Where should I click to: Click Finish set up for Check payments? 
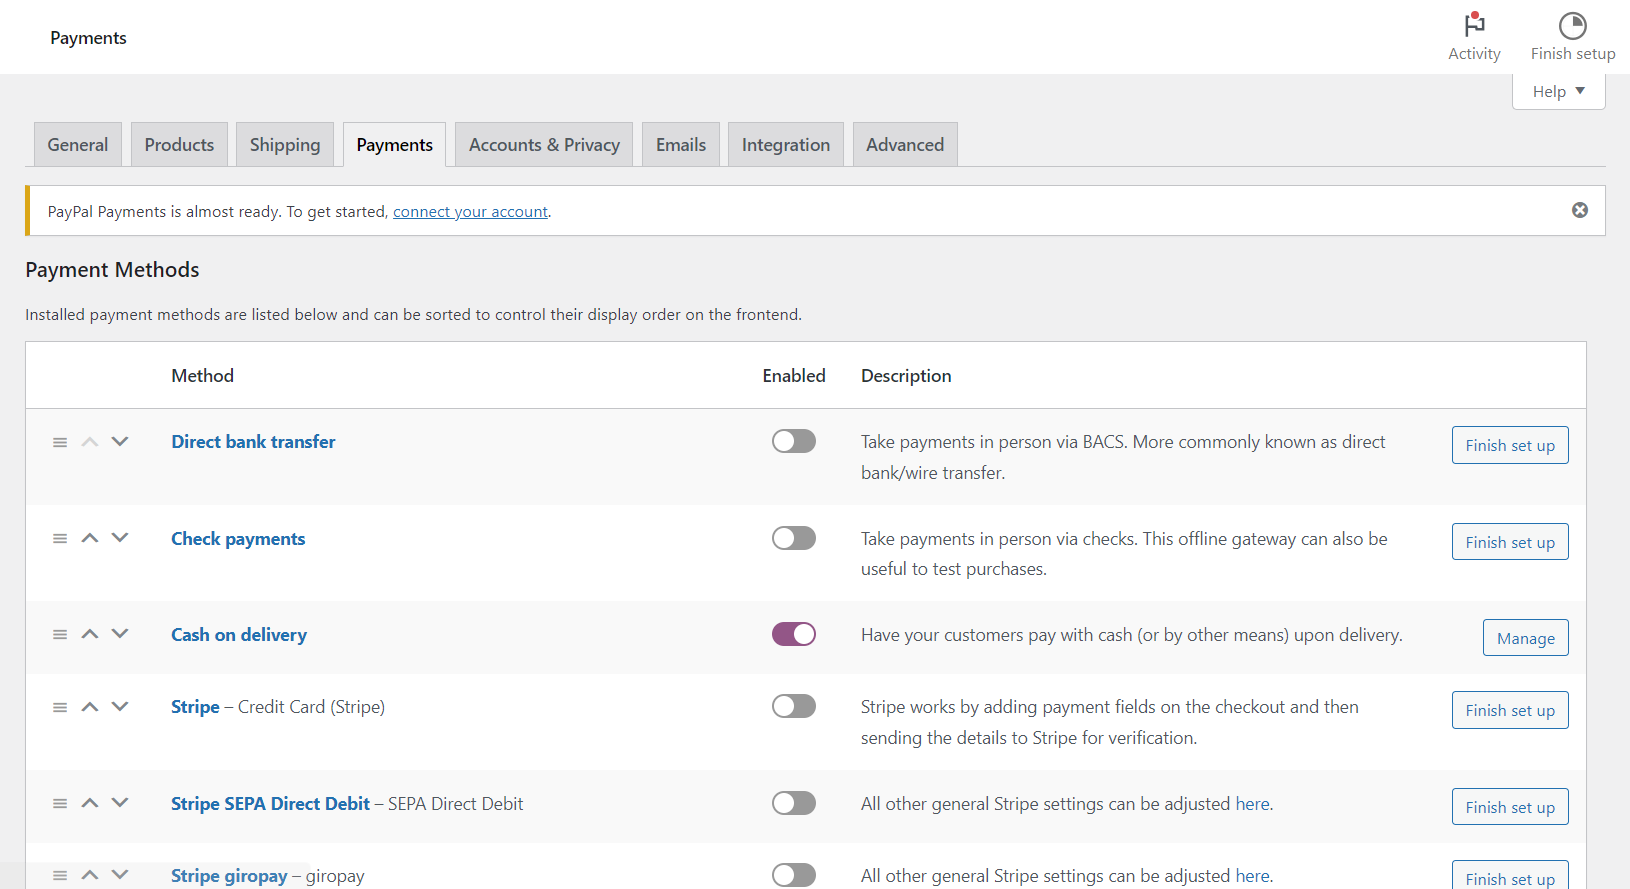[x=1509, y=542]
